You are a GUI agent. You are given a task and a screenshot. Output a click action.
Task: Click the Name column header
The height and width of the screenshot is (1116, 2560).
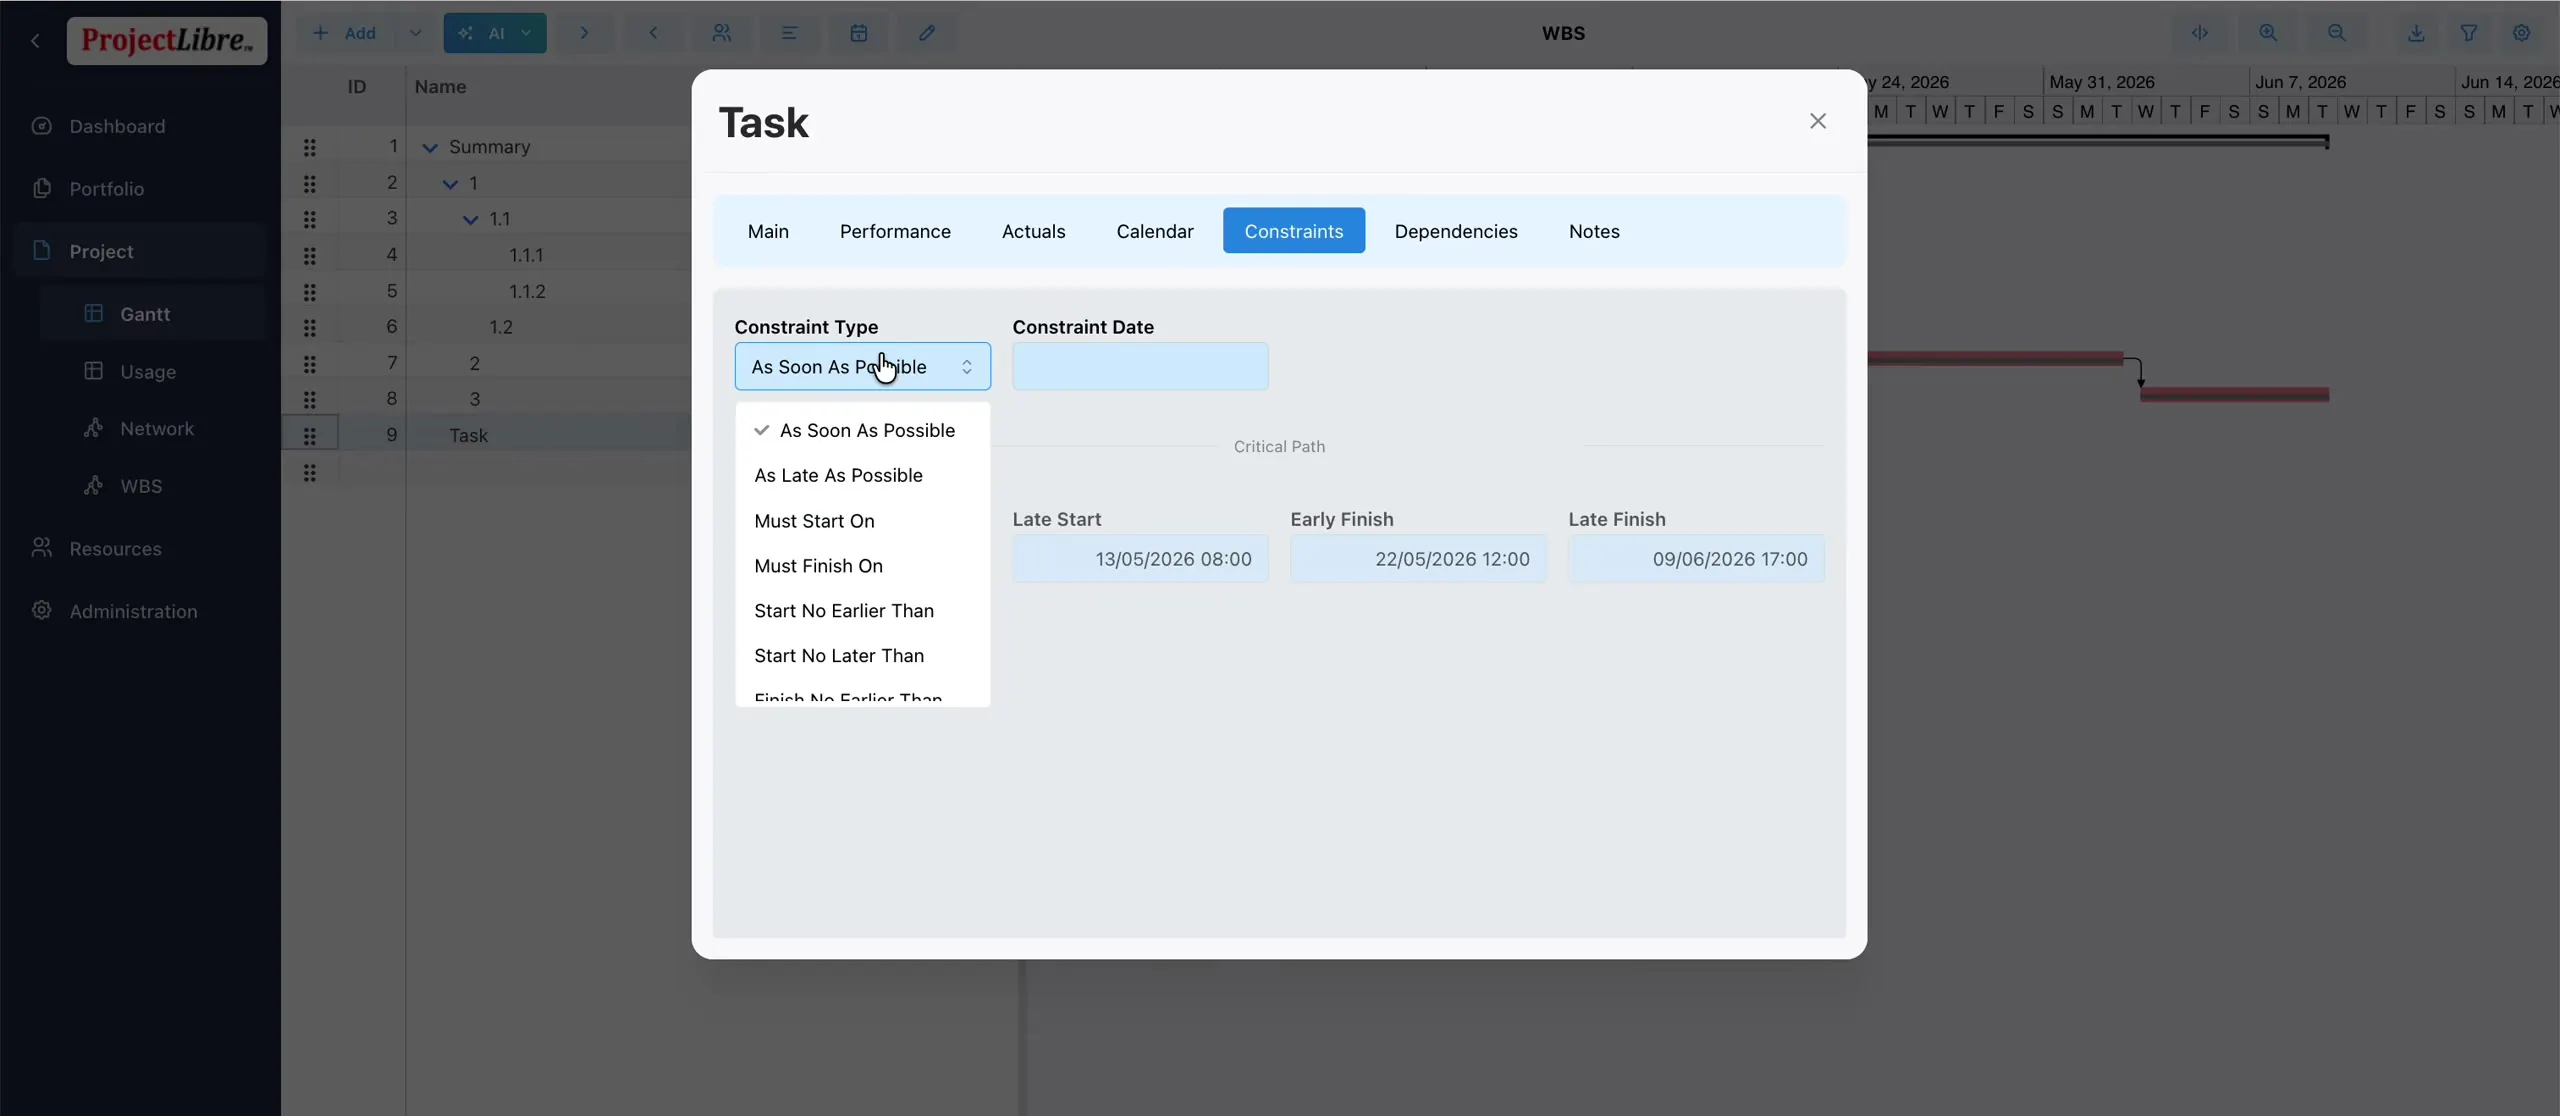440,87
